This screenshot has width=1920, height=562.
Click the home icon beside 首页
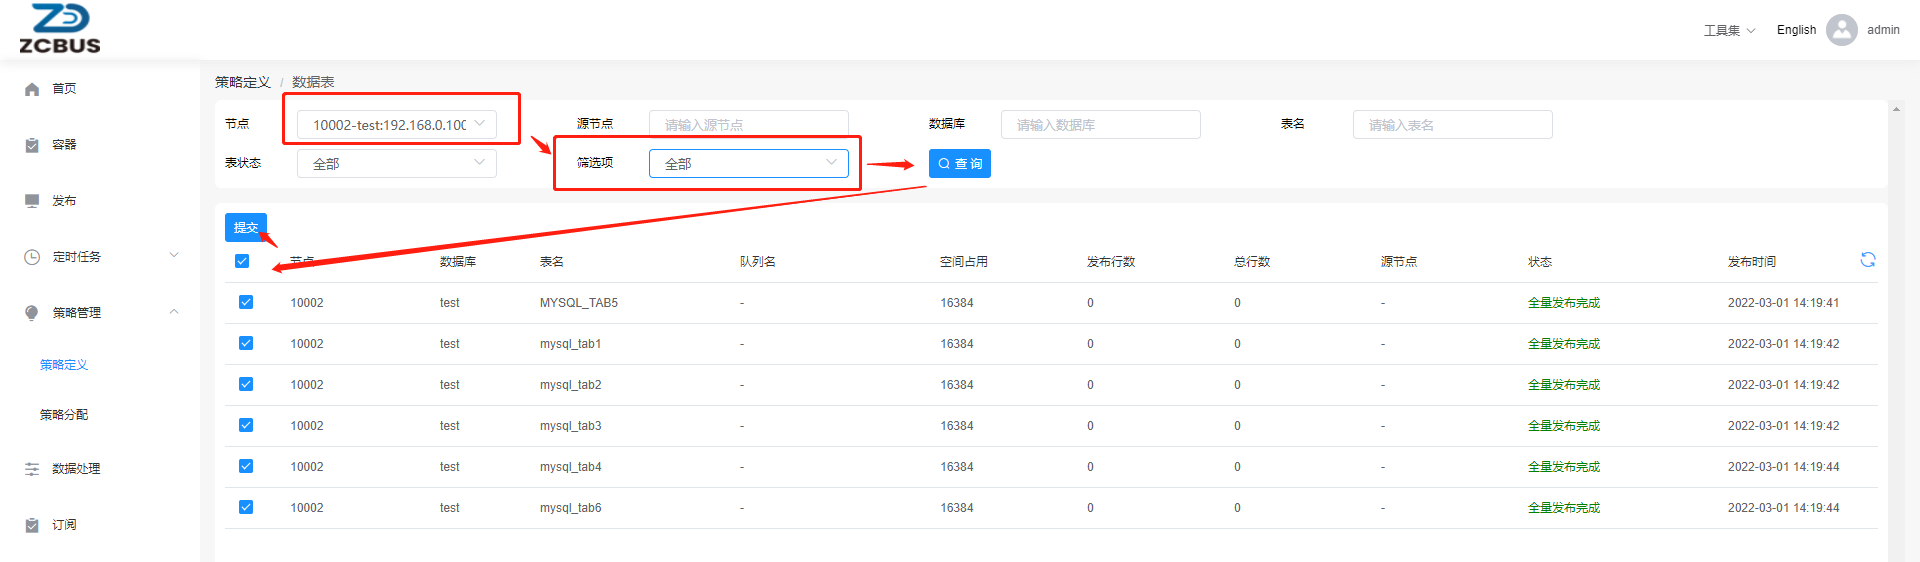(x=32, y=89)
